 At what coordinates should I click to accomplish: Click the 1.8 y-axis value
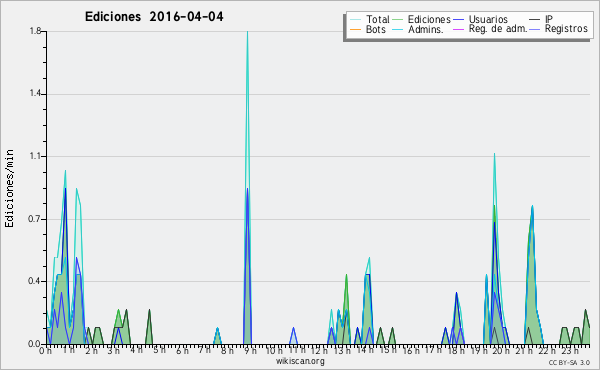click(x=35, y=31)
